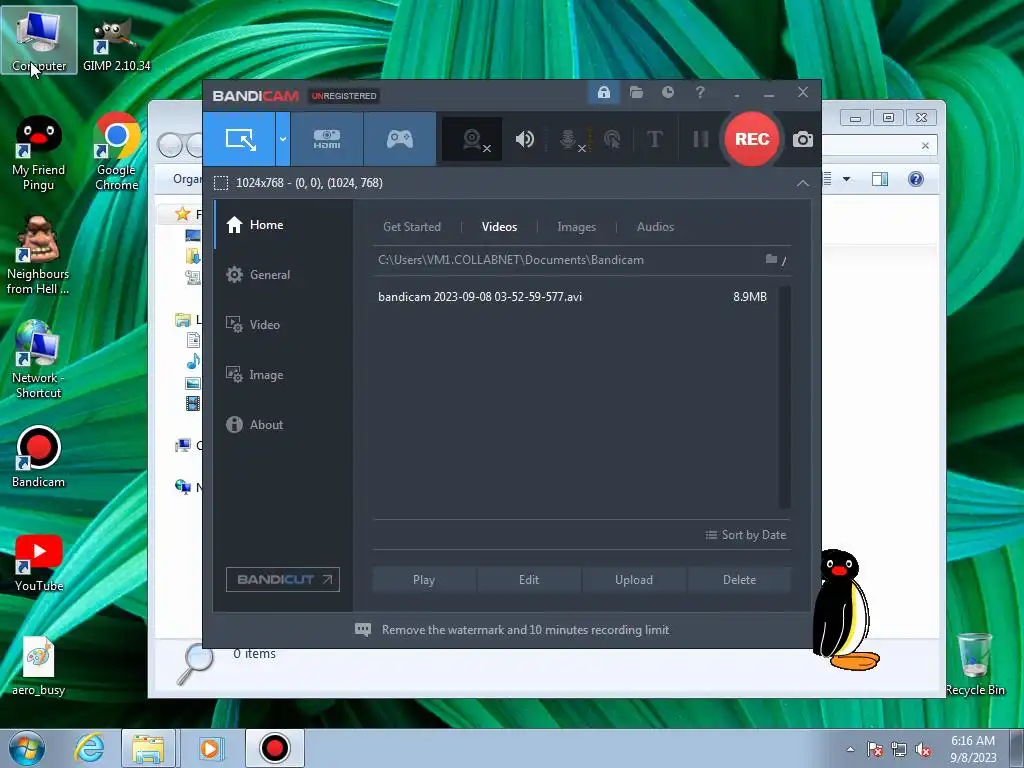Open Explorer window help icon
Viewport: 1024px width, 768px height.
click(x=916, y=179)
